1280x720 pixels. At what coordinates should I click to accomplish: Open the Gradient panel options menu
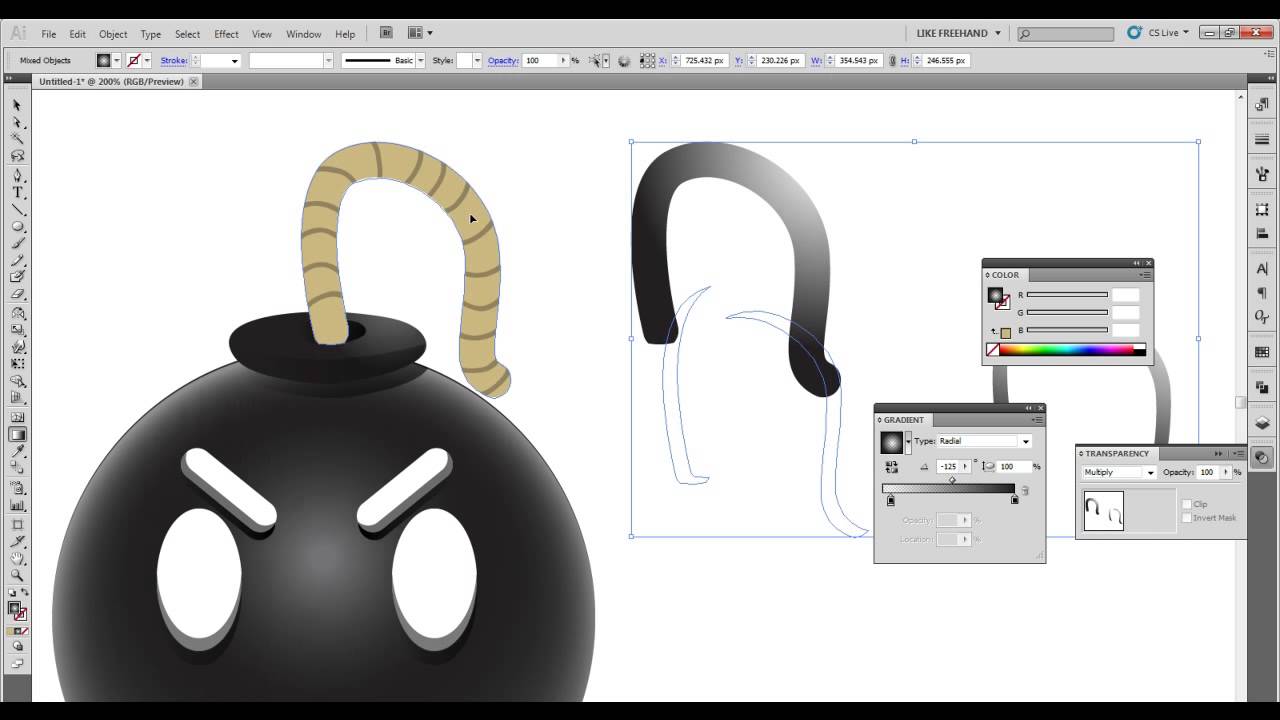tap(1038, 420)
